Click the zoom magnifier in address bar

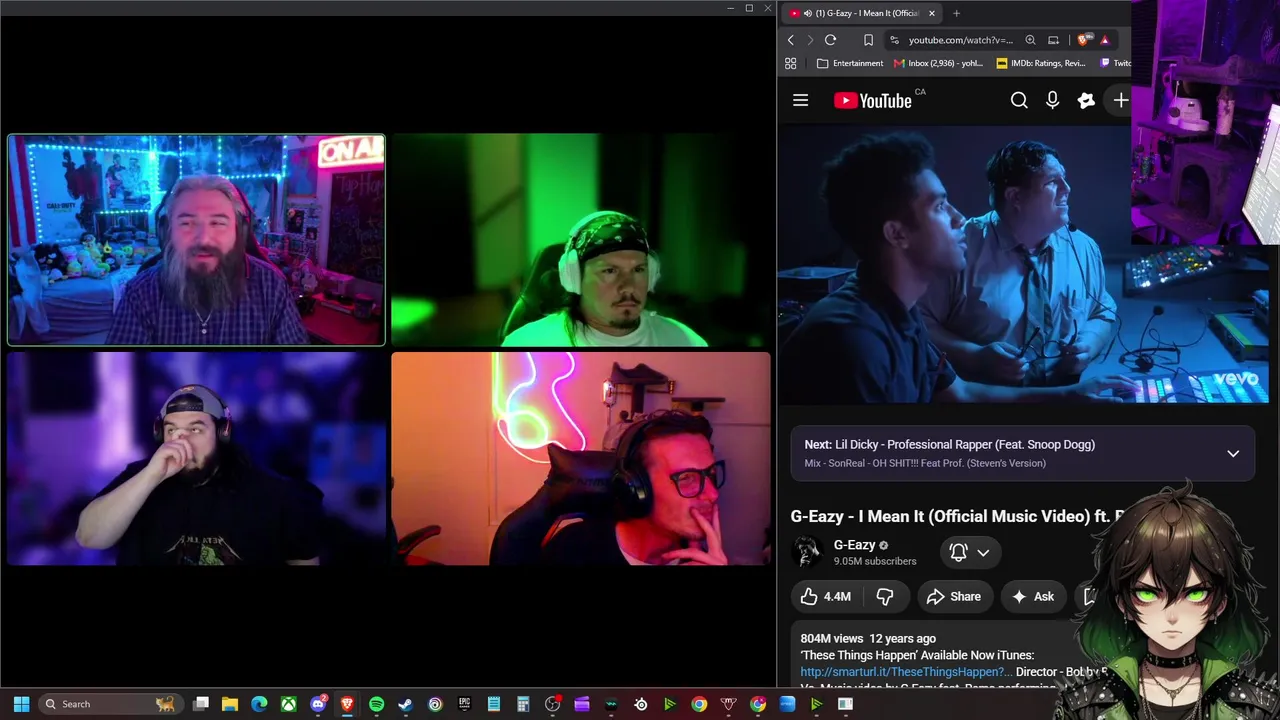[x=1030, y=40]
